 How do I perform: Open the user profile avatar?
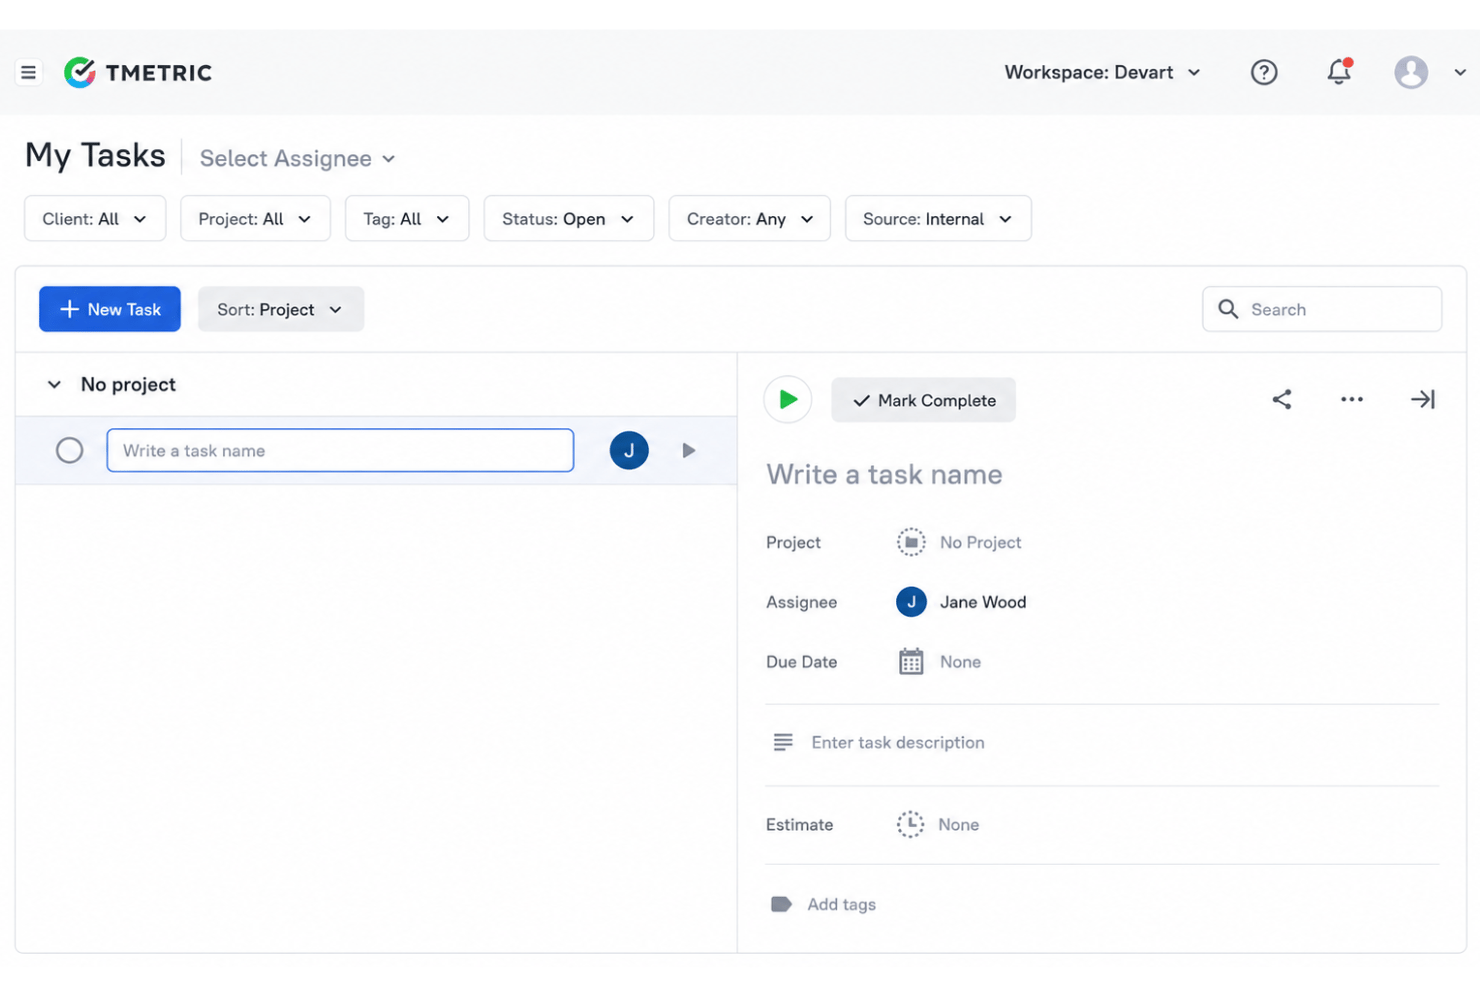tap(1411, 72)
